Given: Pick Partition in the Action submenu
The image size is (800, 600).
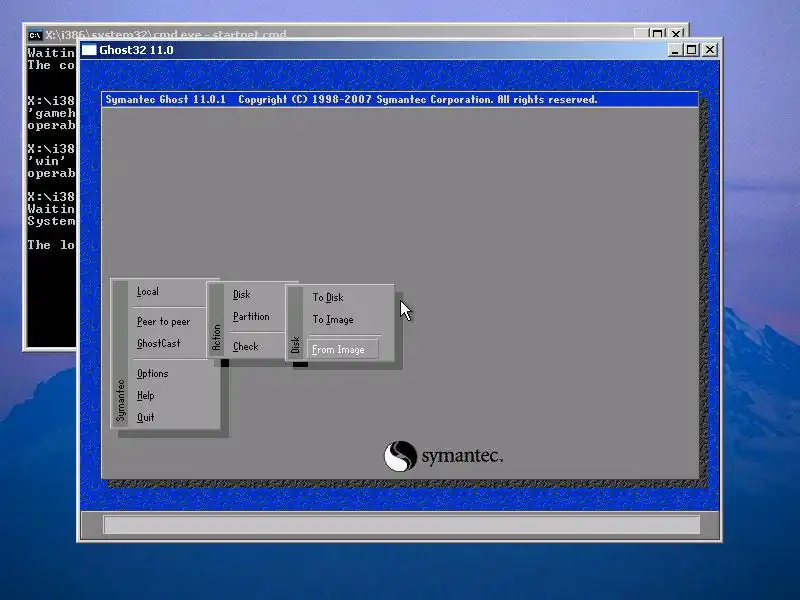Looking at the screenshot, I should pos(251,316).
